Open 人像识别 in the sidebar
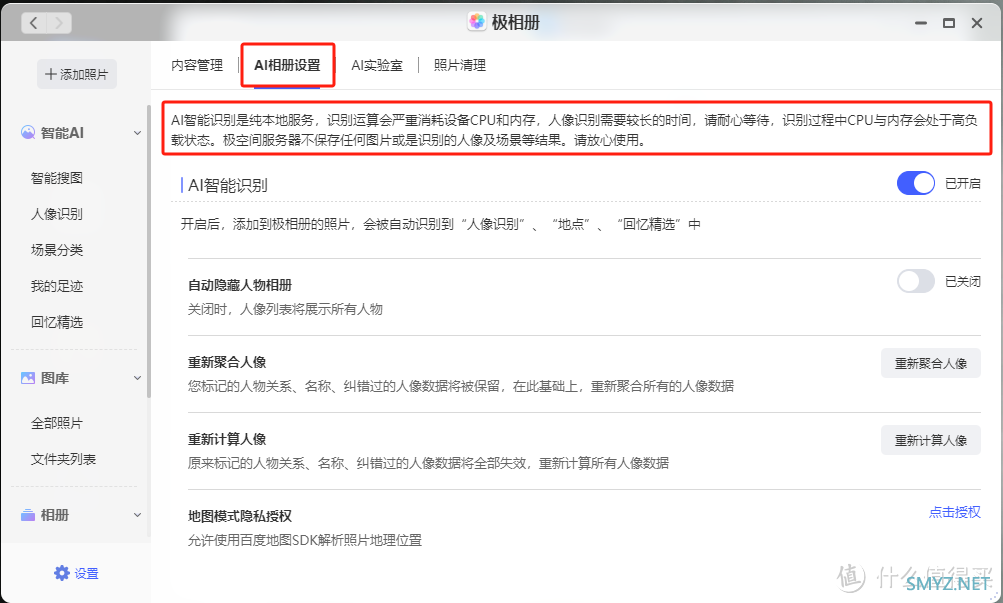 57,214
